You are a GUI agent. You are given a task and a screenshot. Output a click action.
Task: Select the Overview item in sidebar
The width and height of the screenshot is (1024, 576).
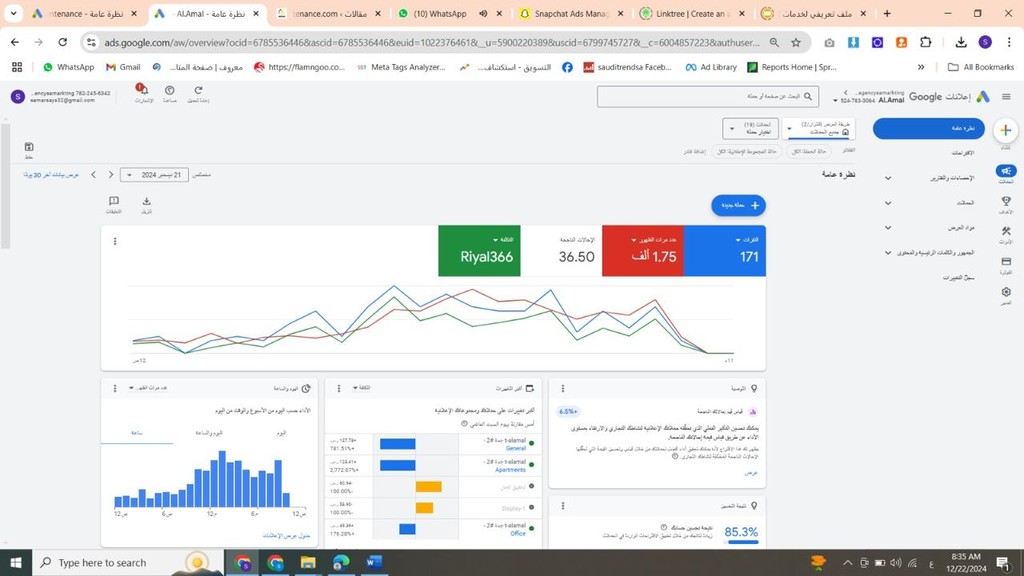pos(928,128)
